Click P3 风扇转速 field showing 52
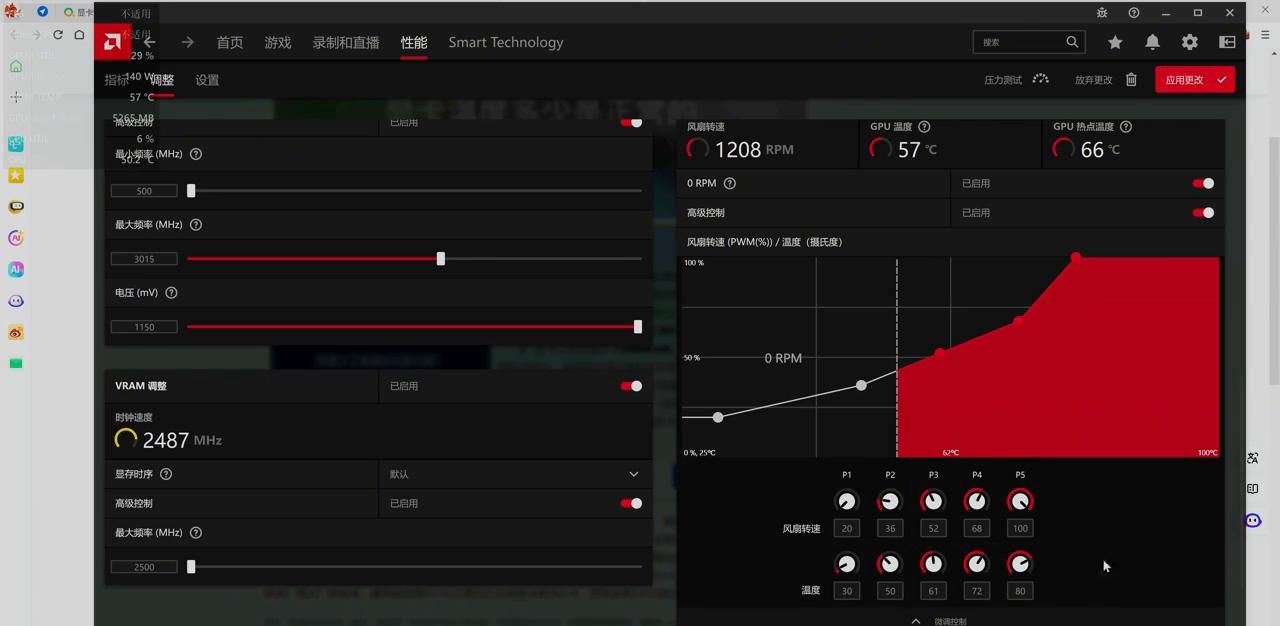This screenshot has width=1280, height=626. tap(933, 528)
